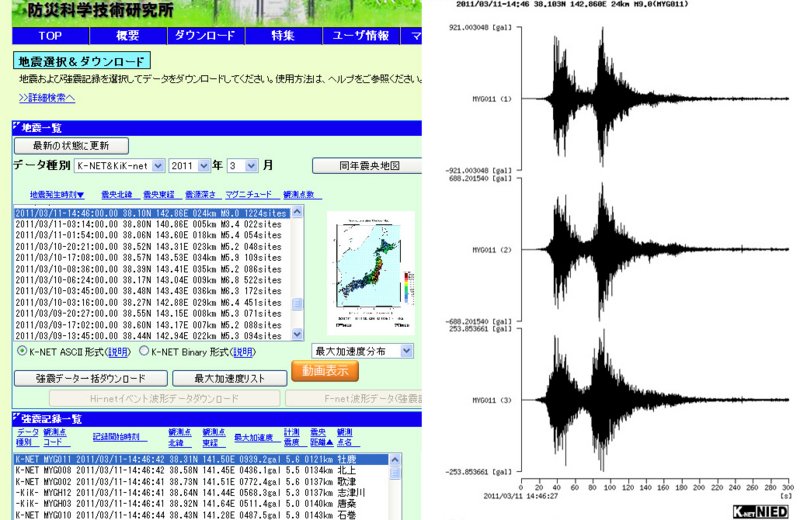Click the Japan acceleration map thumbnail
This screenshot has height=520, width=800.
371,273
